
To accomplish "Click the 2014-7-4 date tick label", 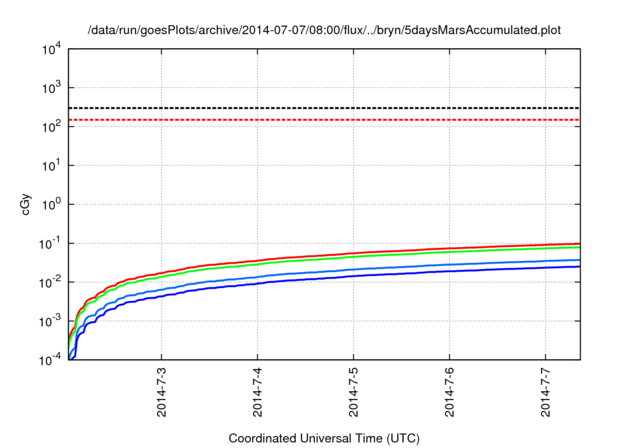I will 258,392.
